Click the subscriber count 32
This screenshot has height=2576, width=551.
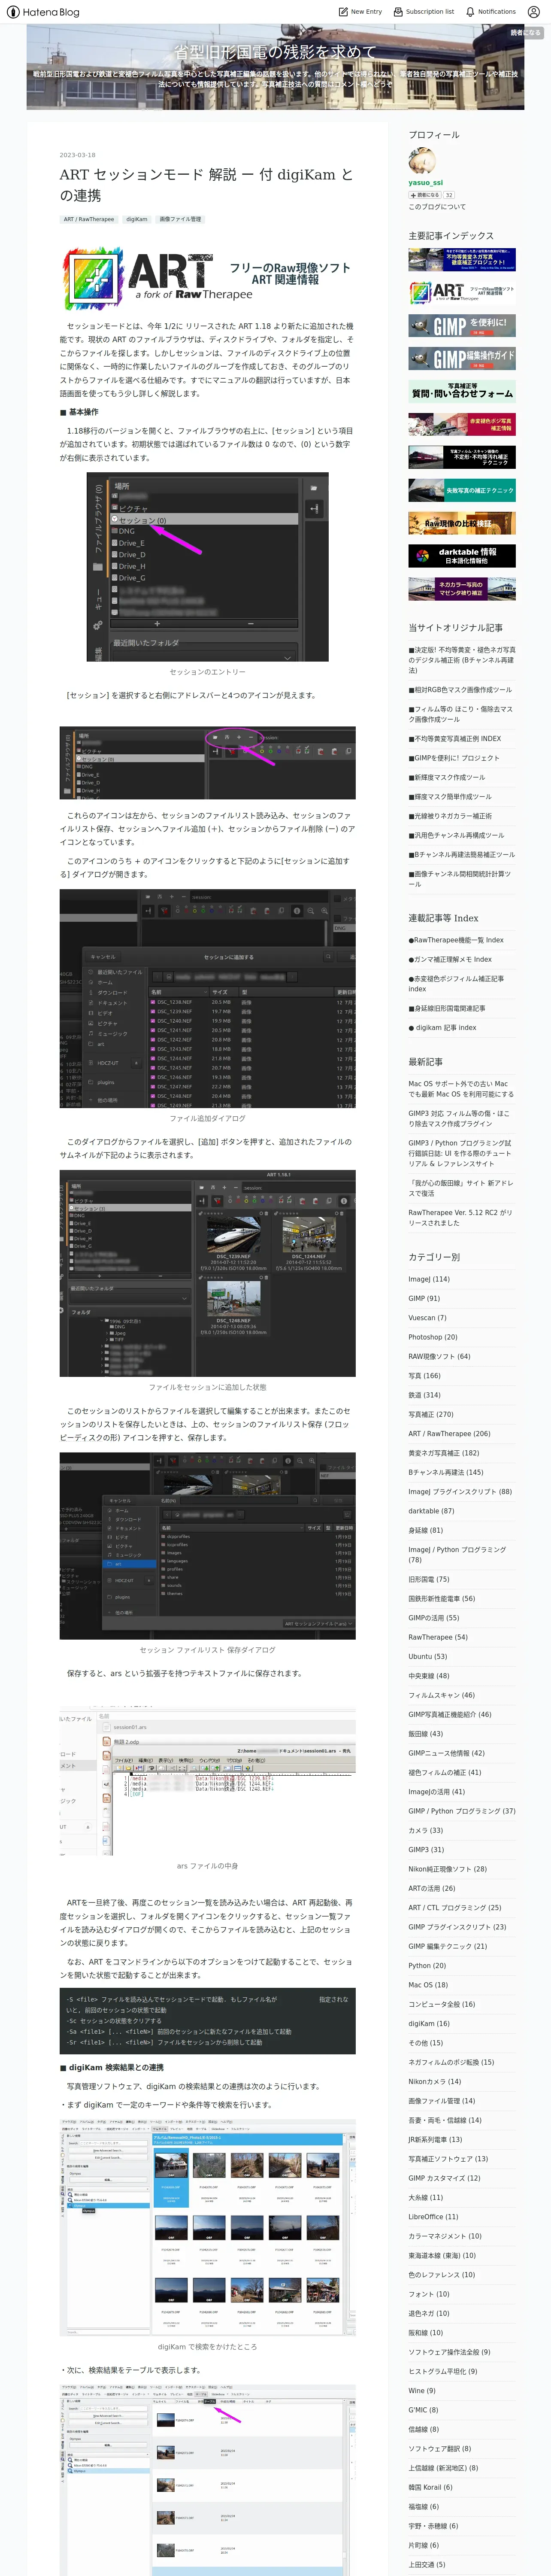(x=449, y=195)
